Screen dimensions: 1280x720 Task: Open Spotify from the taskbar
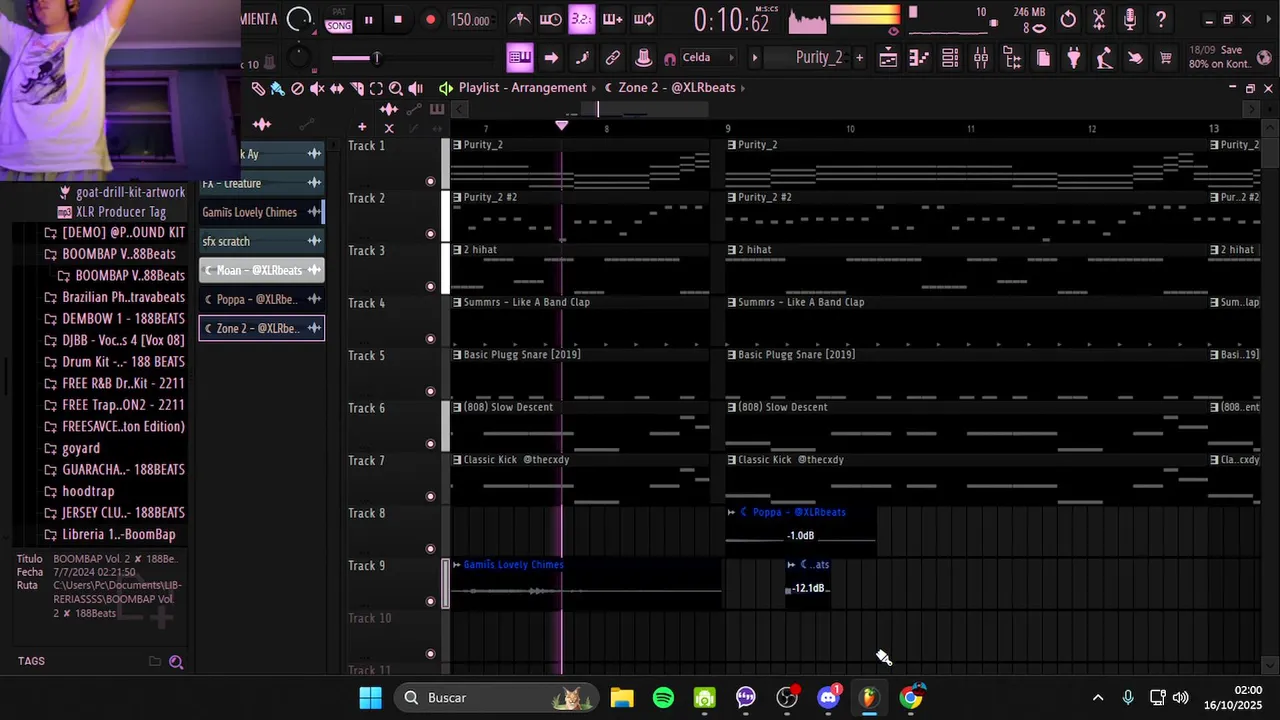[663, 698]
